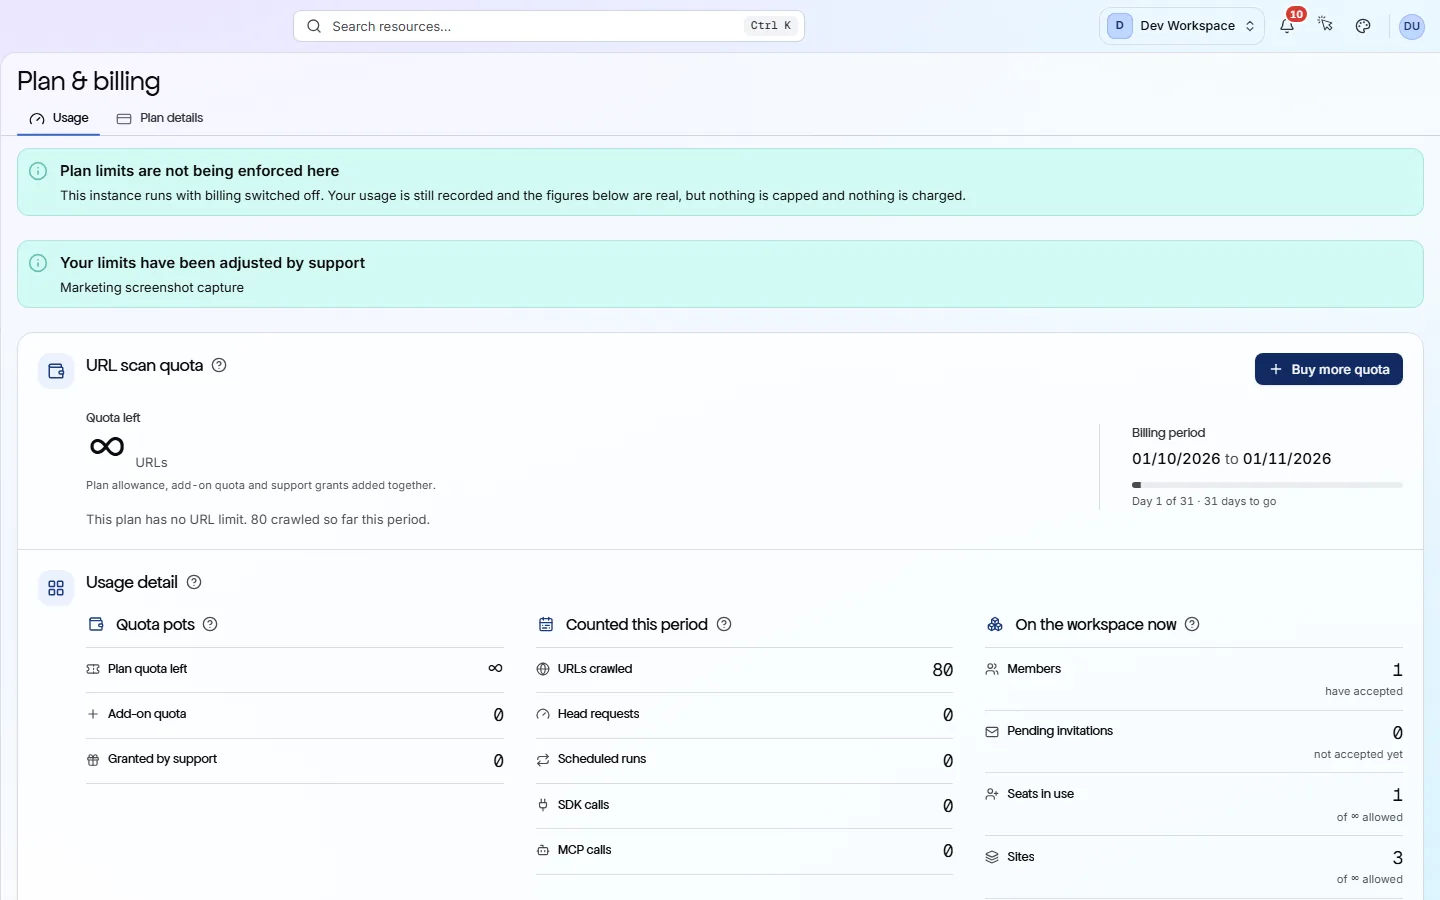Click the Add-on quota row label
1440x900 pixels.
(147, 714)
